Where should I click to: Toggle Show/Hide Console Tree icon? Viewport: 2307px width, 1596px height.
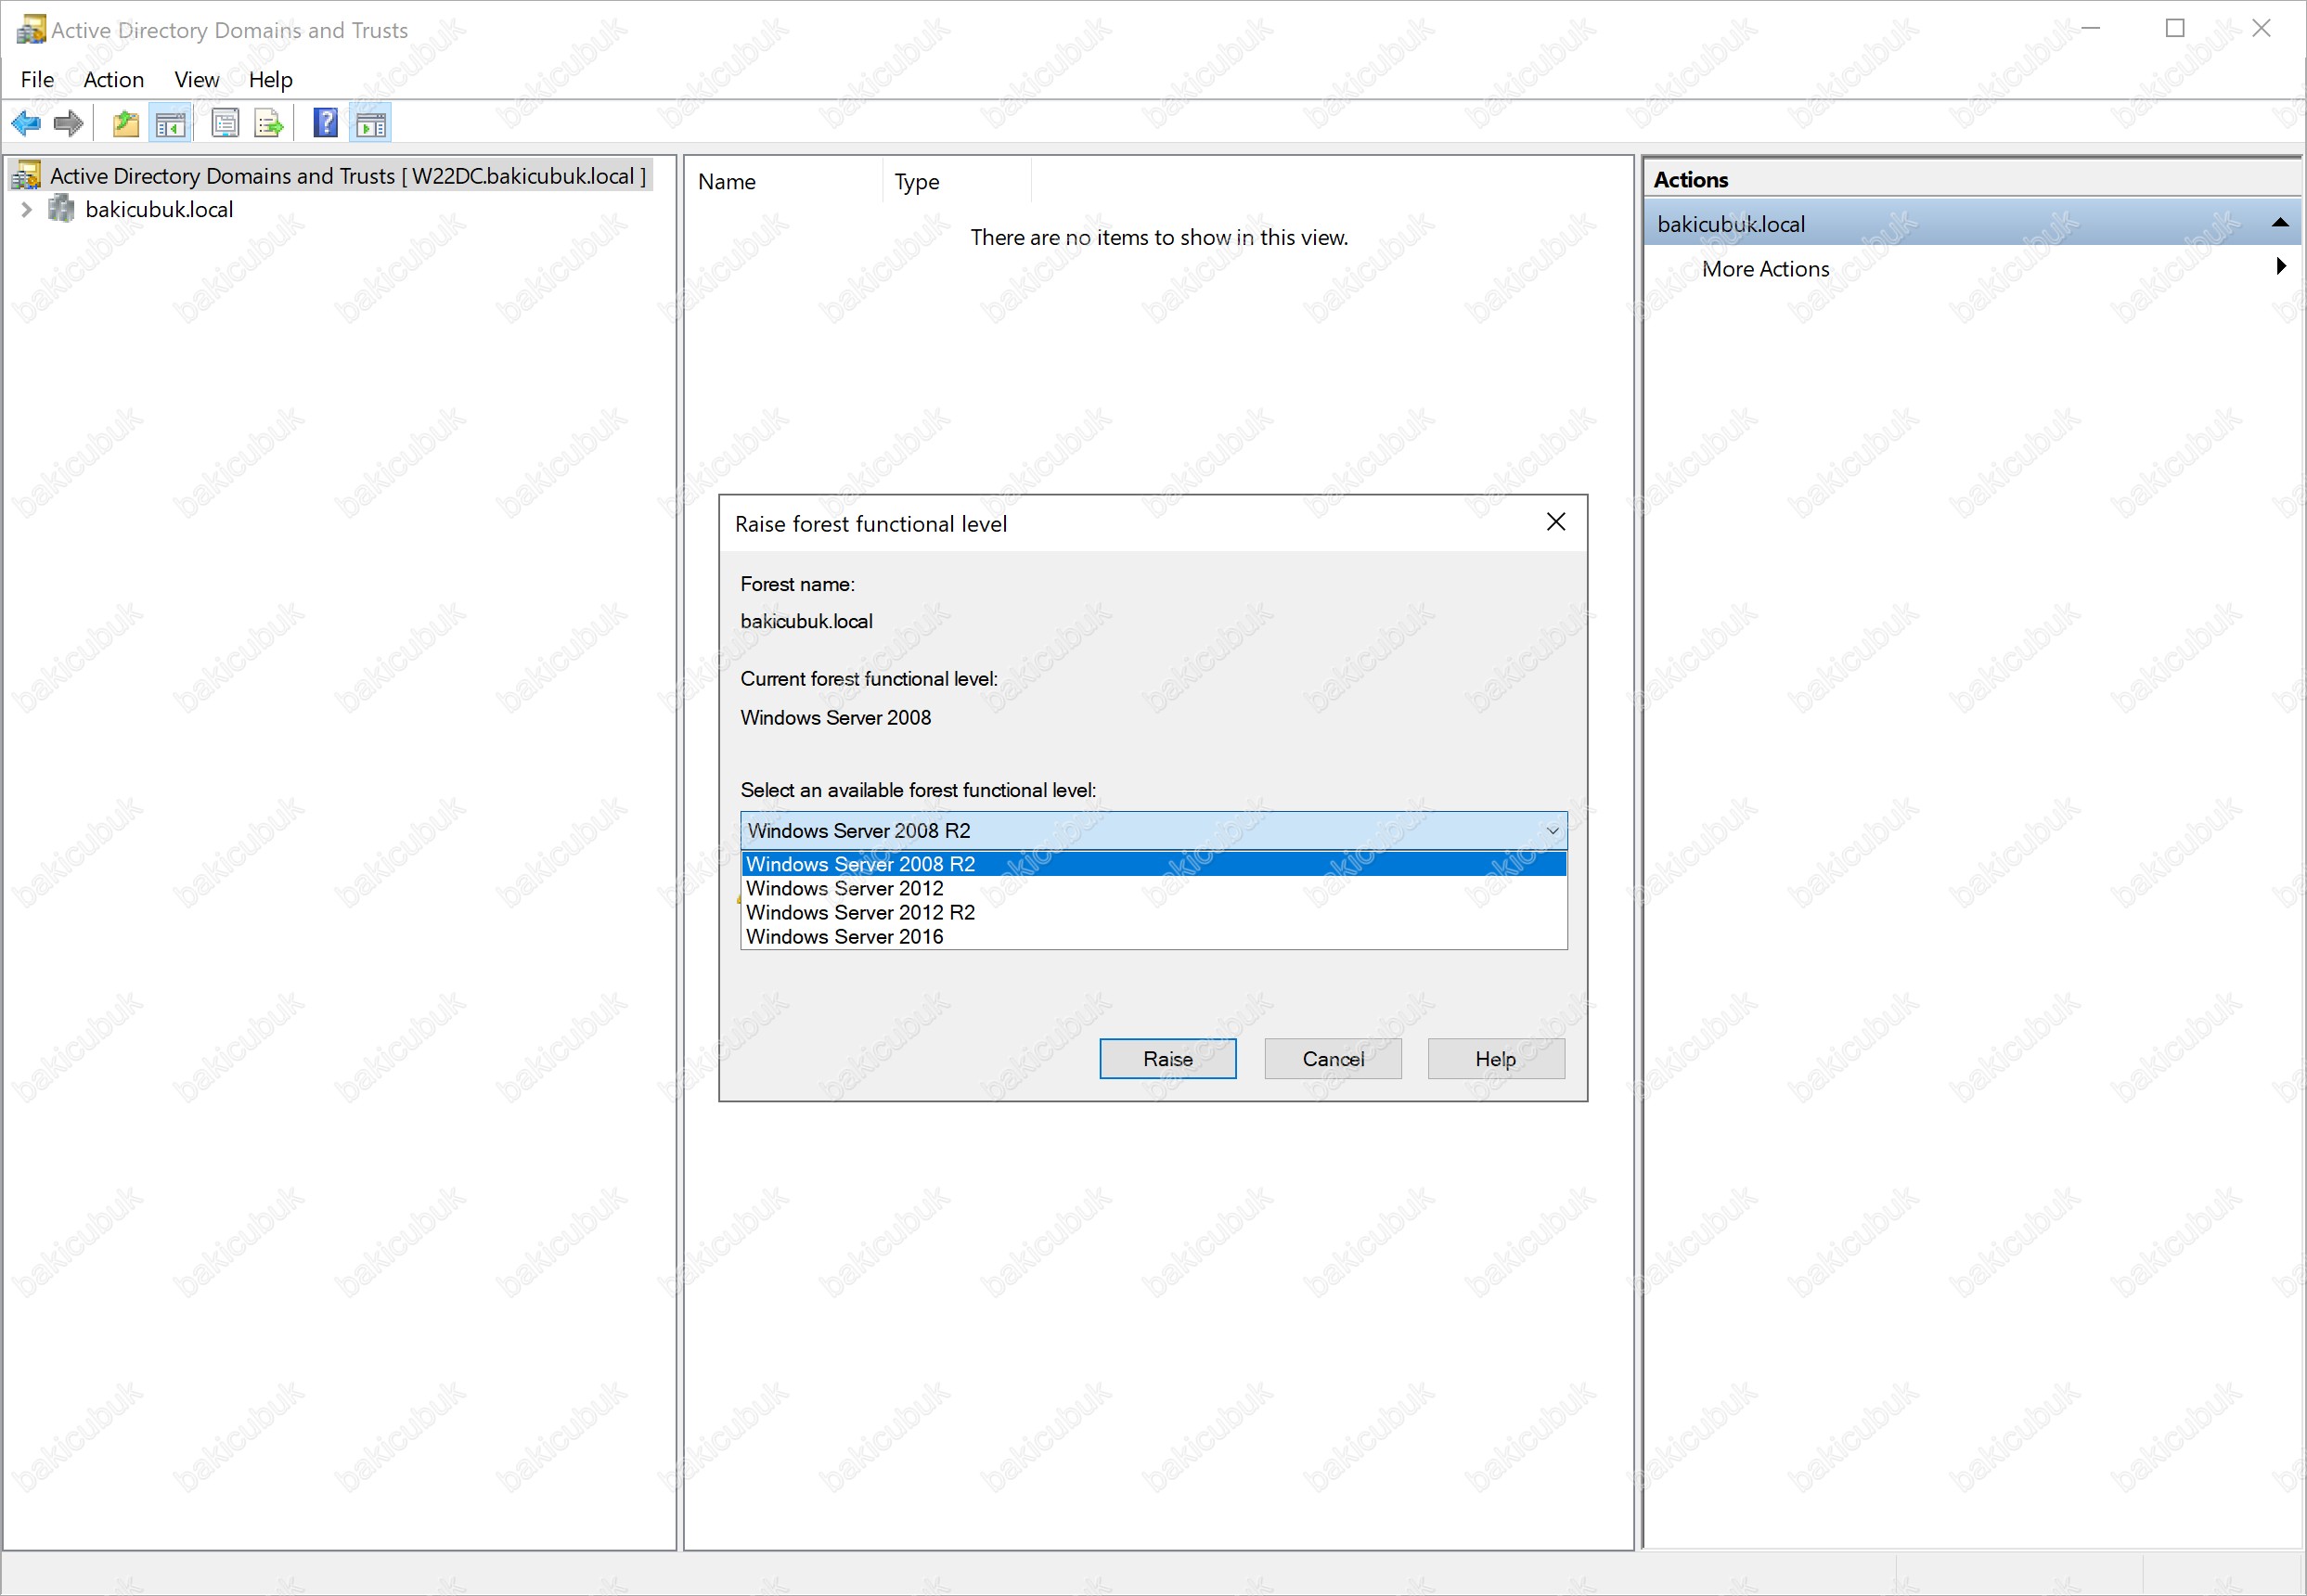pos(170,124)
